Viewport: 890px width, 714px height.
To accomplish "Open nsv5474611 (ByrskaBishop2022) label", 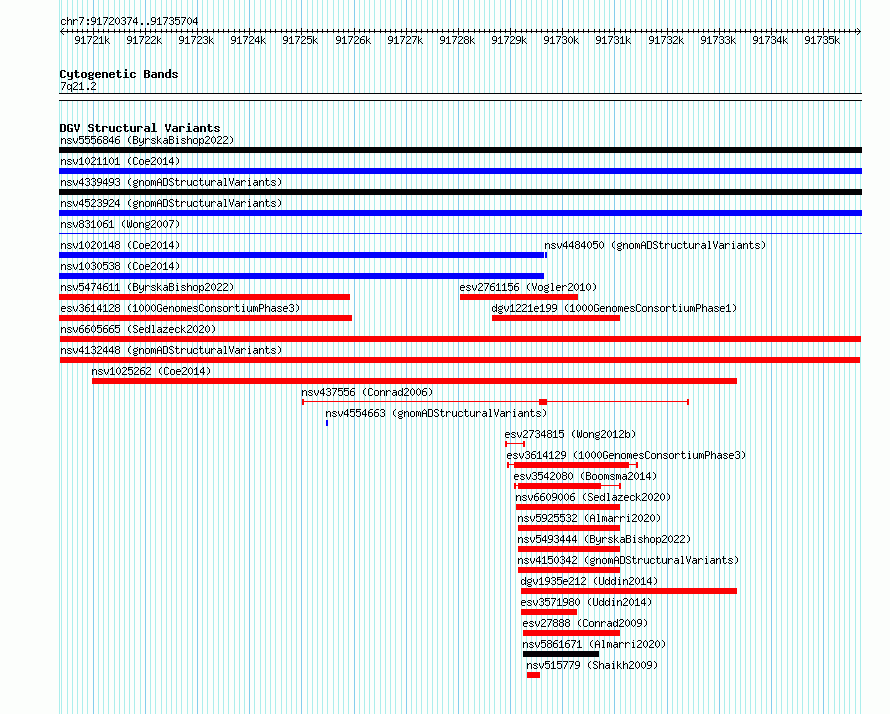I will 147,287.
